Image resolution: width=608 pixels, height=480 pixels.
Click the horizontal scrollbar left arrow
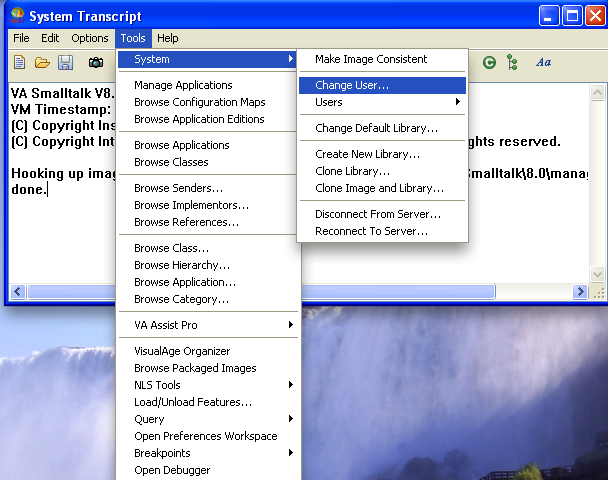click(18, 291)
